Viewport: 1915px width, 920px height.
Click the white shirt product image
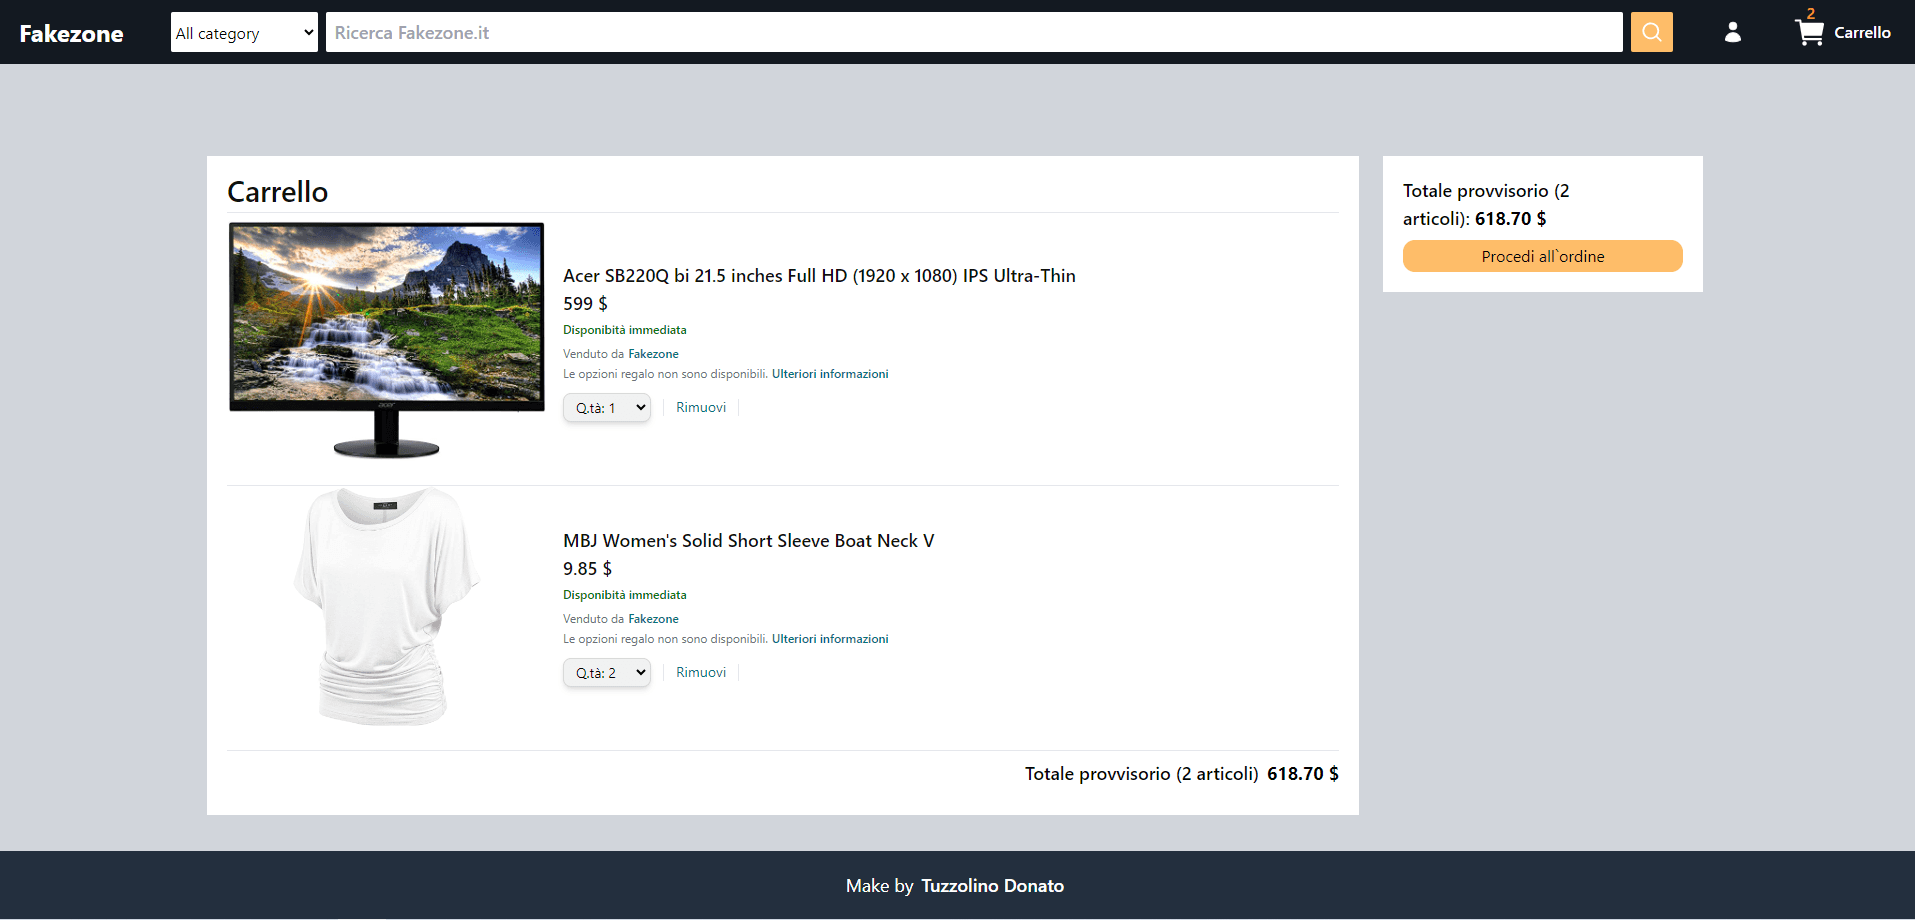click(386, 606)
